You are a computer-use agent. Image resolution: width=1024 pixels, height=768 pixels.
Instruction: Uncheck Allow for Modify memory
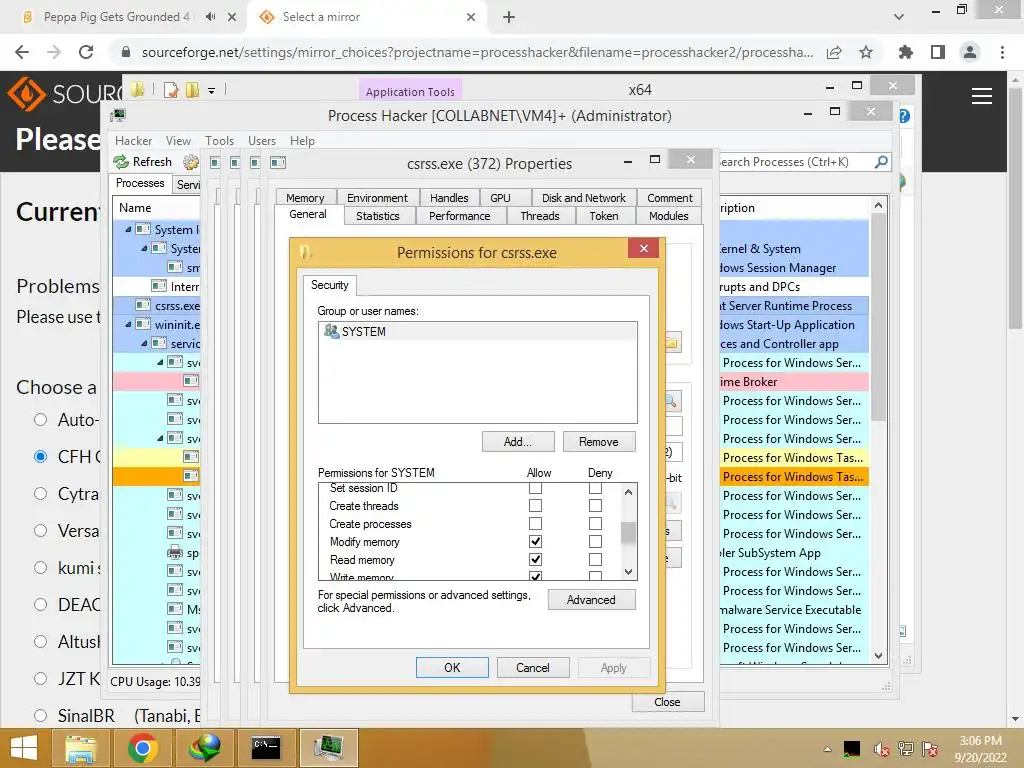click(535, 541)
